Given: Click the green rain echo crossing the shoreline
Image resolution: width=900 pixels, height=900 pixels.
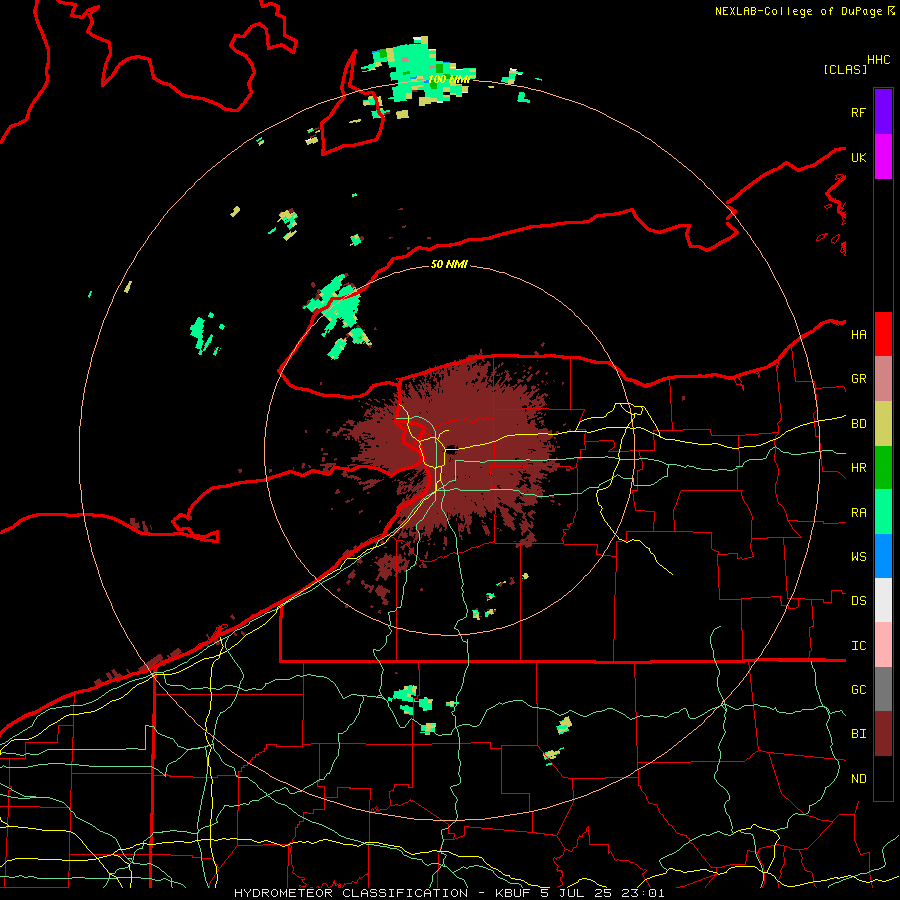Looking at the screenshot, I should click(339, 316).
